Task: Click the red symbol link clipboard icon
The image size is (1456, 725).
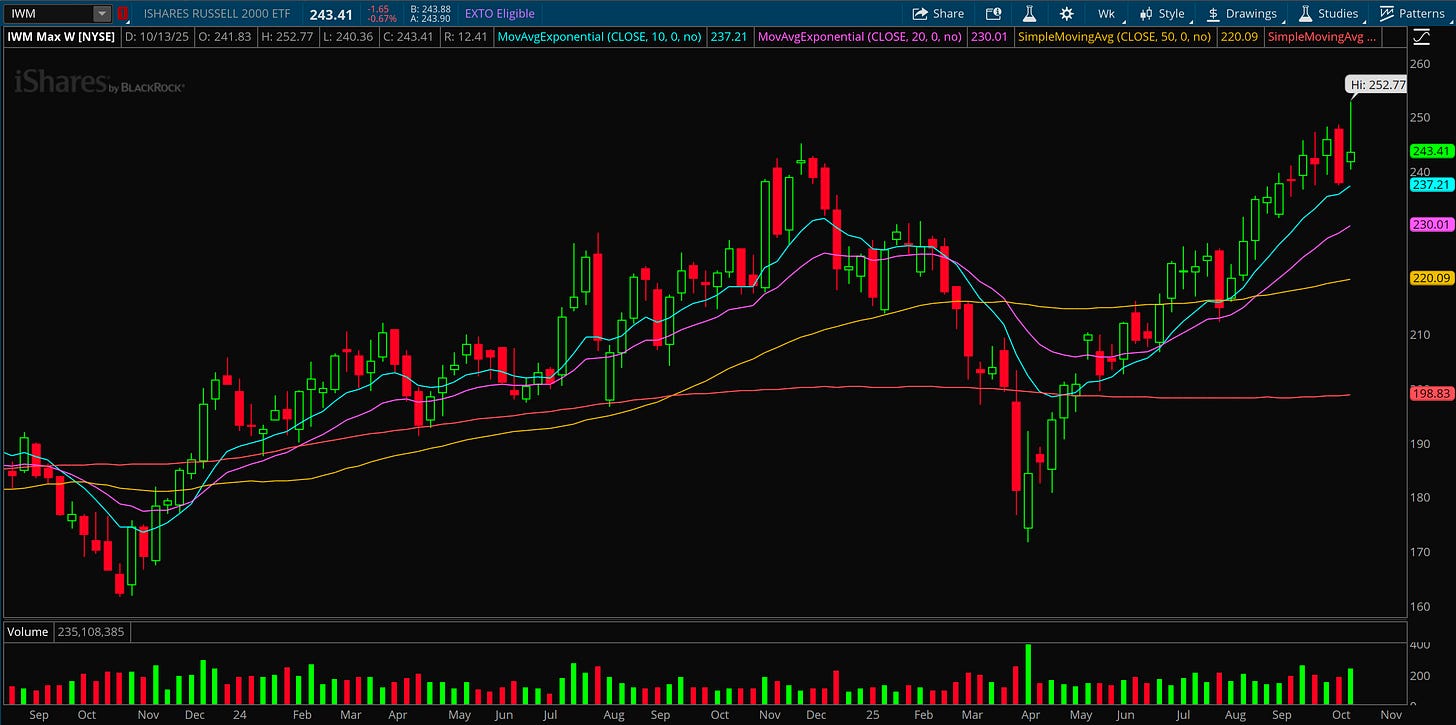Action: pos(123,14)
